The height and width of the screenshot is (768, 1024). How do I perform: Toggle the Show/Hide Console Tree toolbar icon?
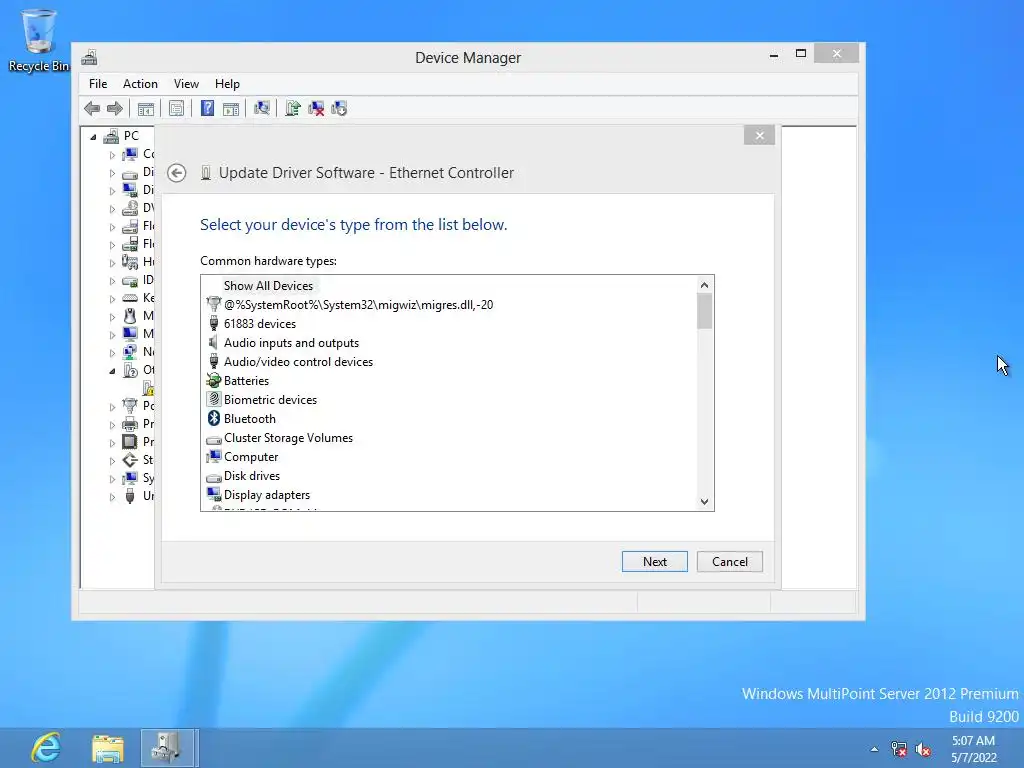click(146, 108)
